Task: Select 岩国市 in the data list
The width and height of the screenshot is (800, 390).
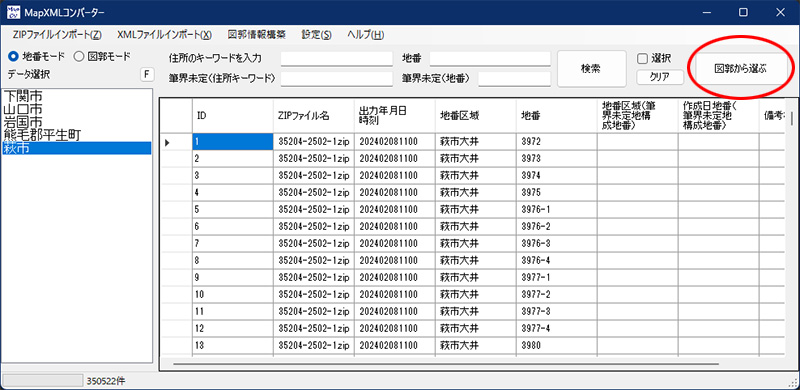Action: [77, 122]
